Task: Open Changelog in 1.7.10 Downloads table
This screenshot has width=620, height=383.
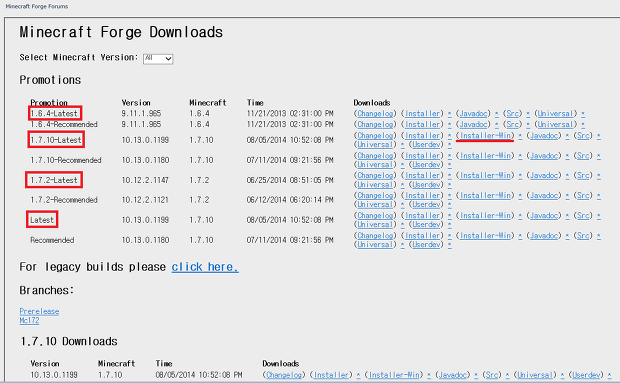Action: point(284,375)
